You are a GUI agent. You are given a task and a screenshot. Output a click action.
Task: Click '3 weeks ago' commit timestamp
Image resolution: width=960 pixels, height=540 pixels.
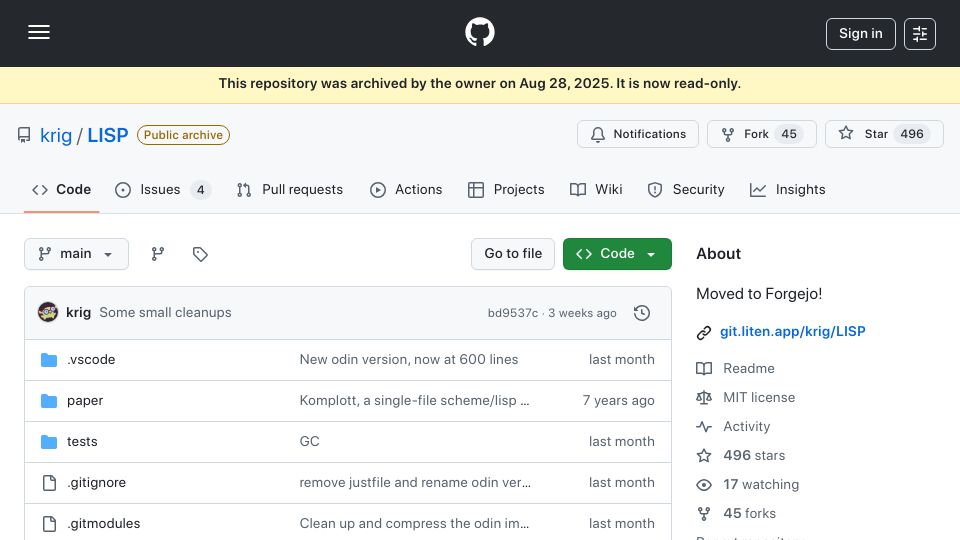[582, 313]
